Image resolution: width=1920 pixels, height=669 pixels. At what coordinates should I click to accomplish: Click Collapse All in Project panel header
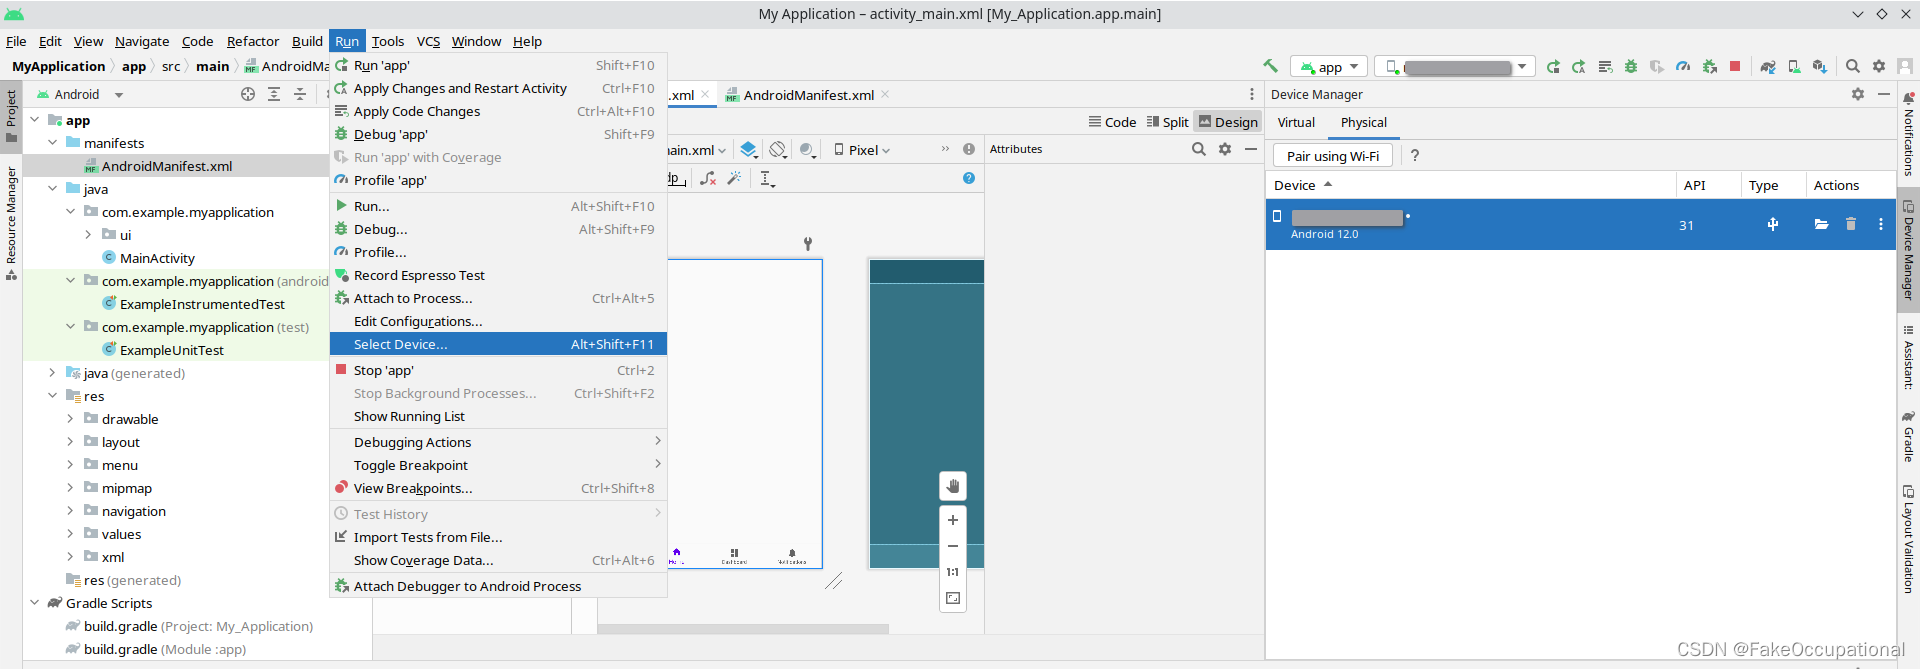point(300,94)
